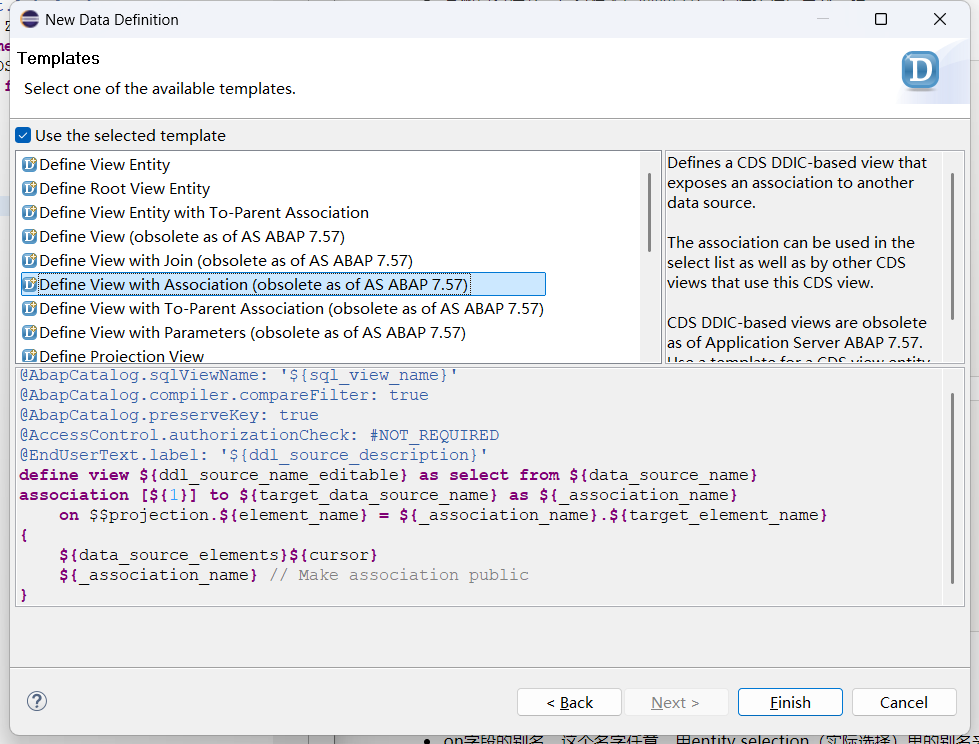Uncheck Use the selected template
The height and width of the screenshot is (744, 979).
pyautogui.click(x=23, y=135)
